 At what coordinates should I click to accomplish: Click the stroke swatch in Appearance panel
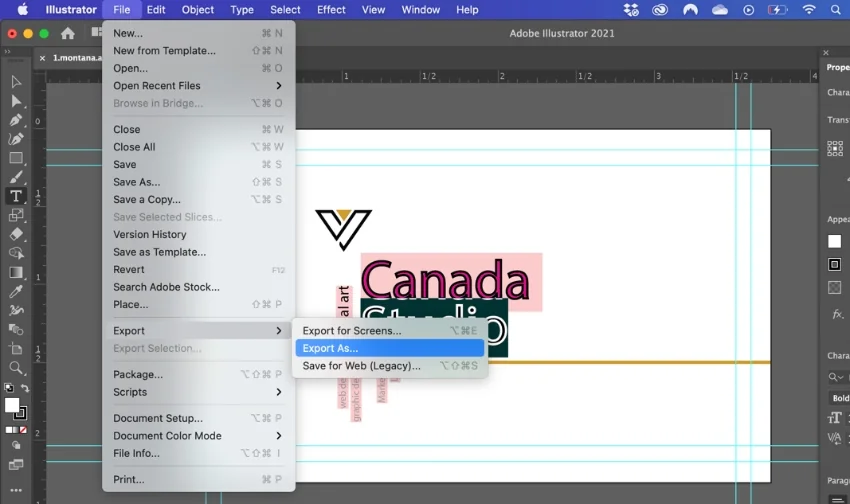click(834, 264)
